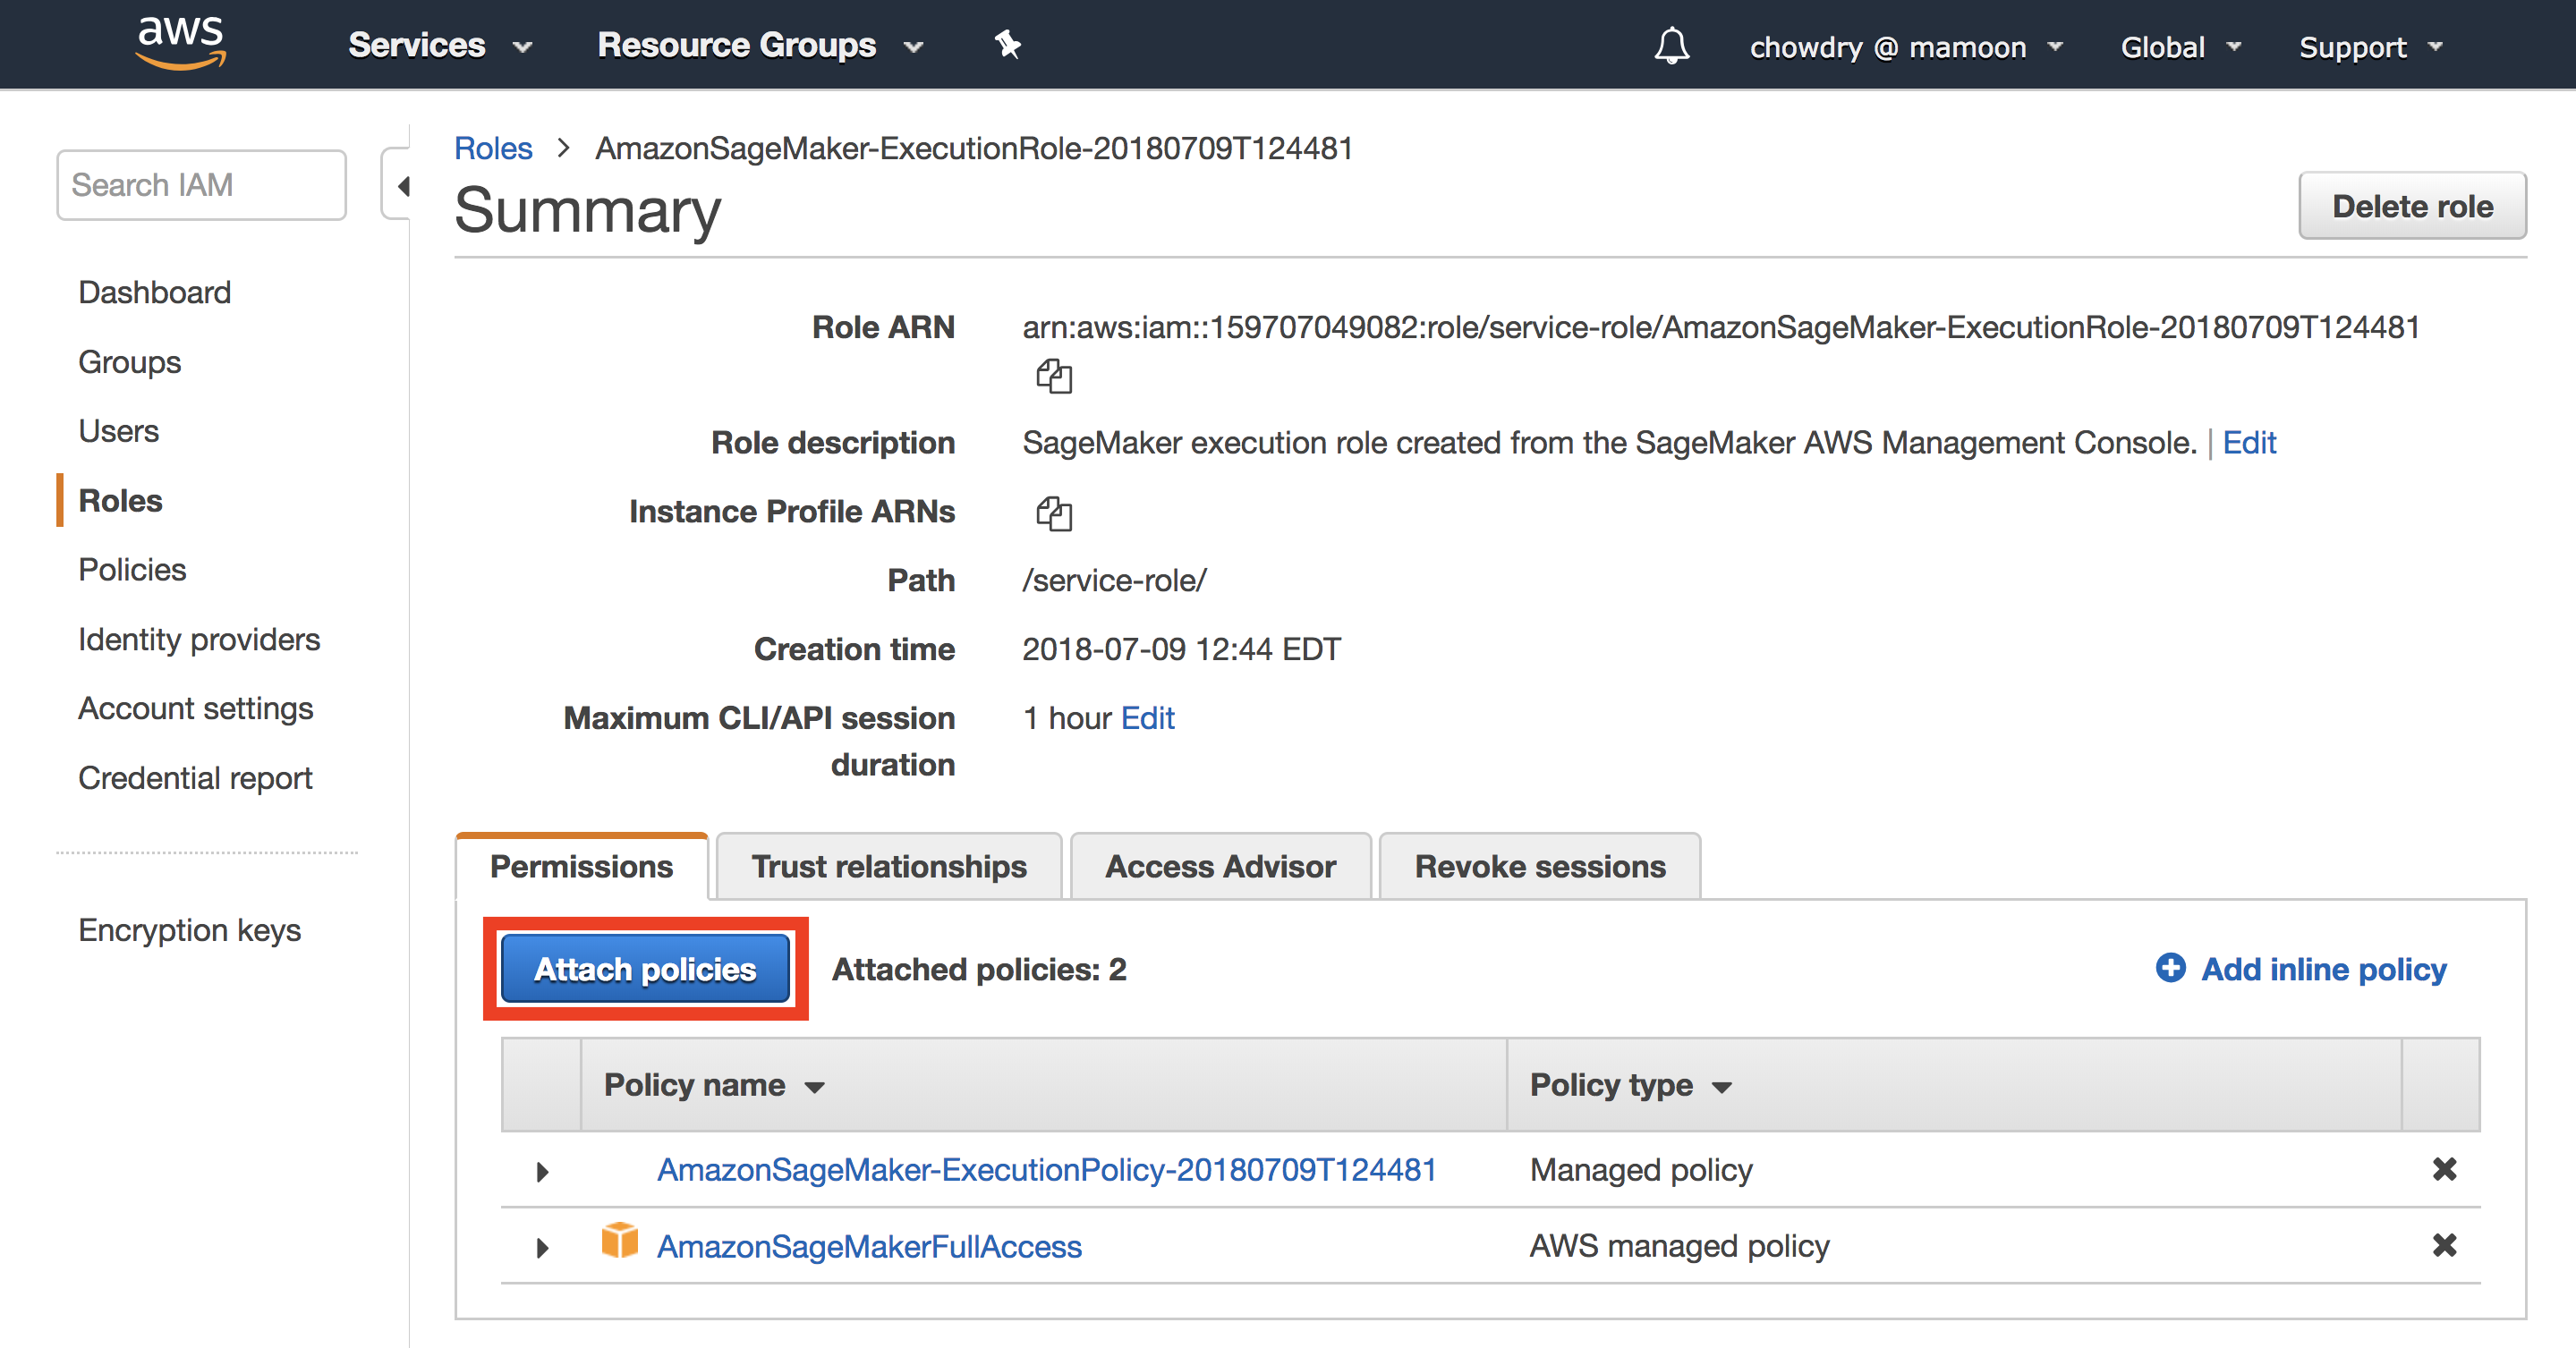The image size is (2576, 1348).
Task: Open the Resource Groups dropdown
Action: pos(760,45)
